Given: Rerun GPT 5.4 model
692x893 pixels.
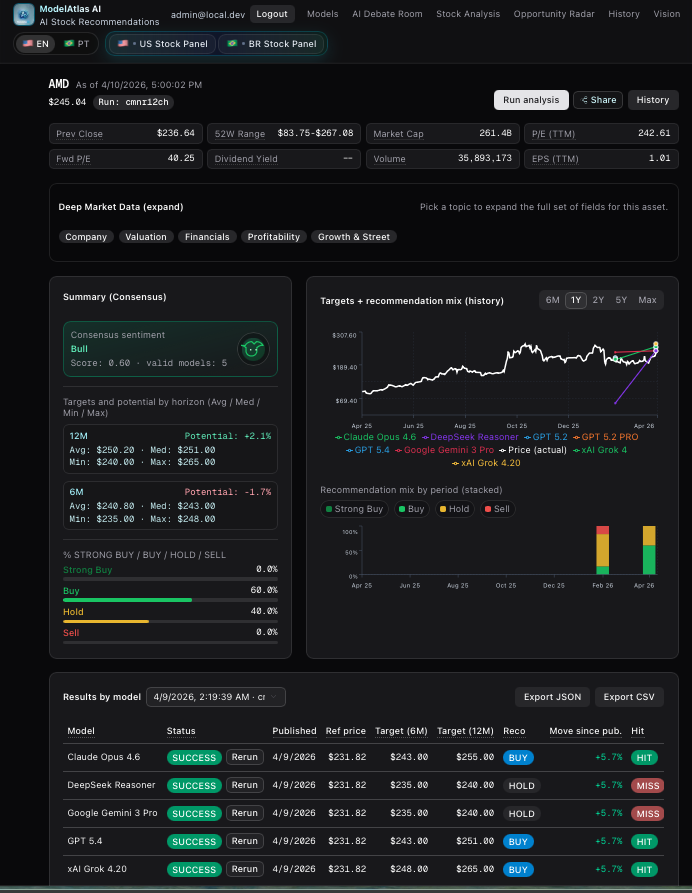Looking at the screenshot, I should pos(245,841).
